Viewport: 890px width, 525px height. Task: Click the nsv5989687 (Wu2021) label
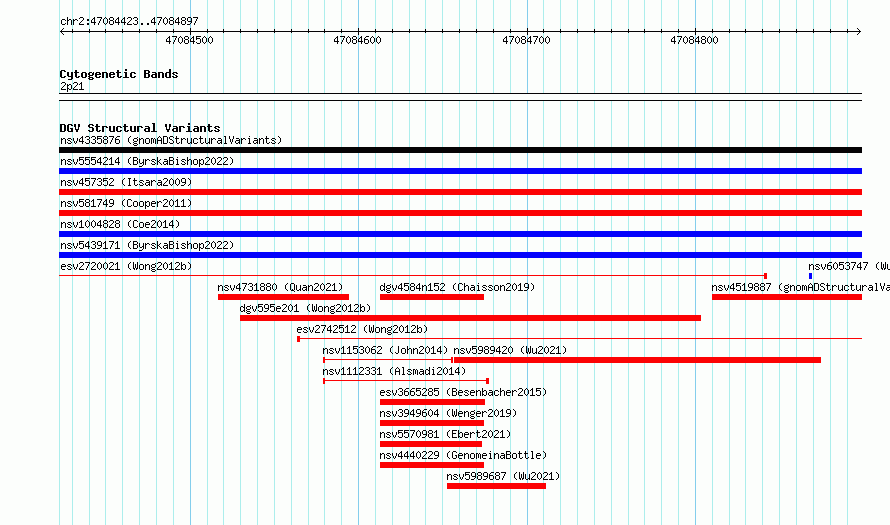(x=503, y=476)
